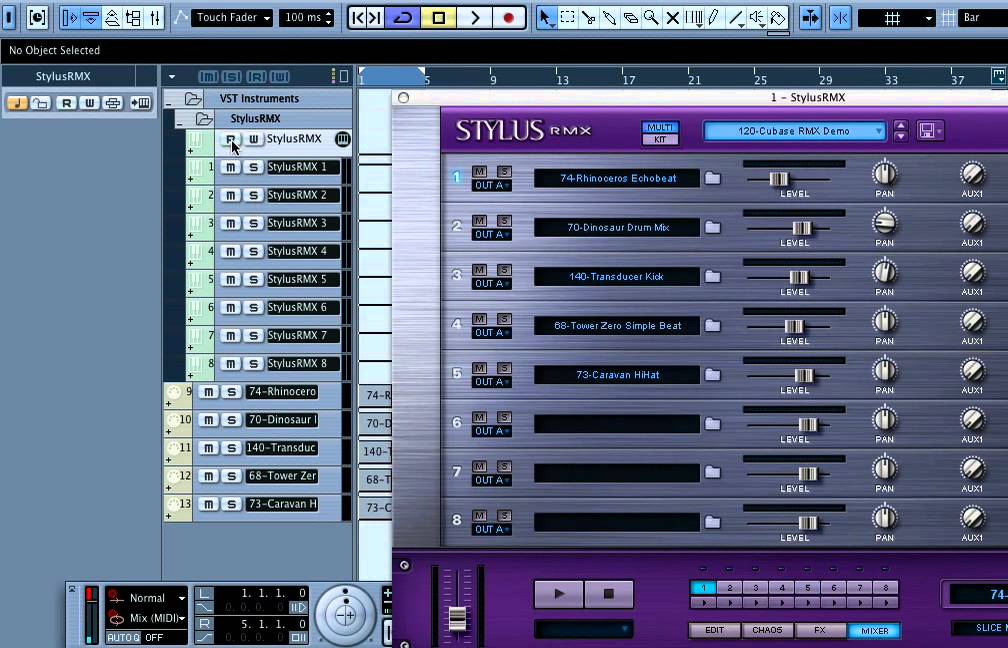Open the 120-Cubase RMX Demo preset dropdown
This screenshot has width=1008, height=648.
(x=795, y=131)
